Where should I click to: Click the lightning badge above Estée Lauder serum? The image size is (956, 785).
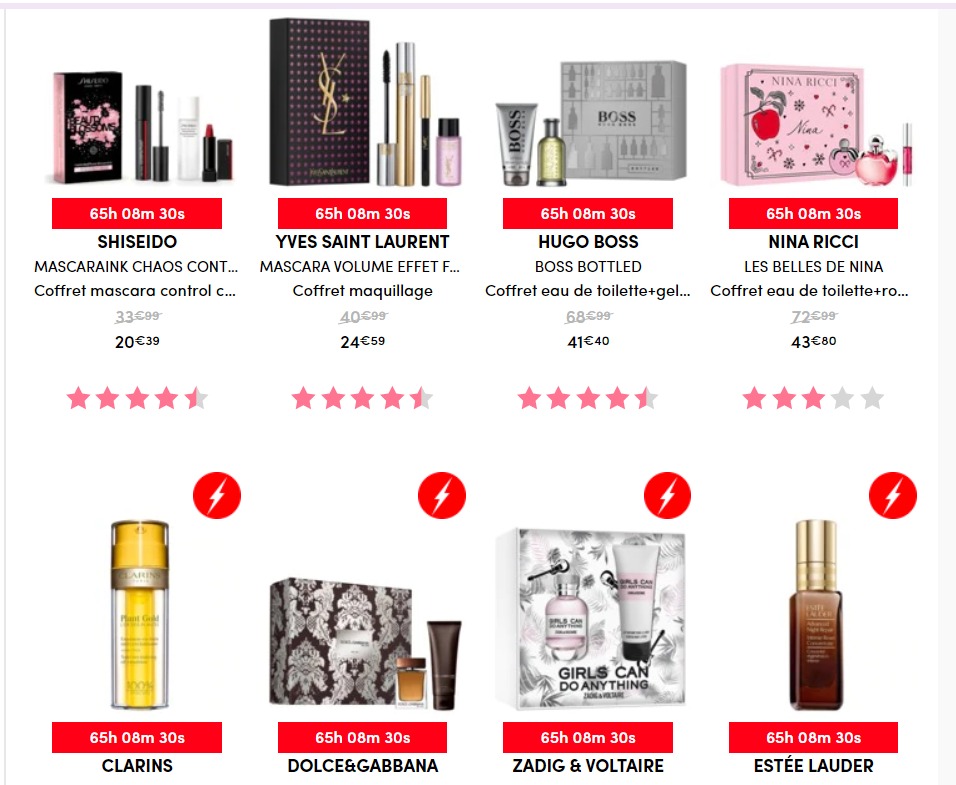893,496
